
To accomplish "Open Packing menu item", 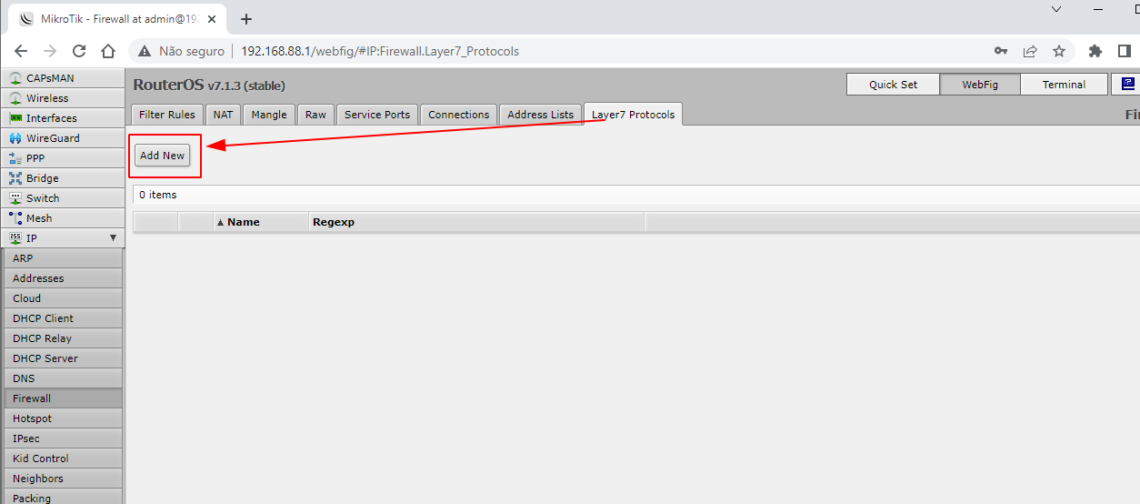I will (x=63, y=497).
